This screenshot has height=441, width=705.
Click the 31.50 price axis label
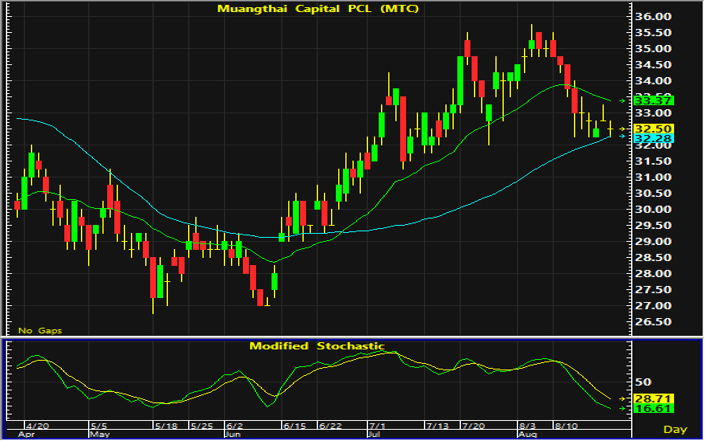[x=653, y=161]
